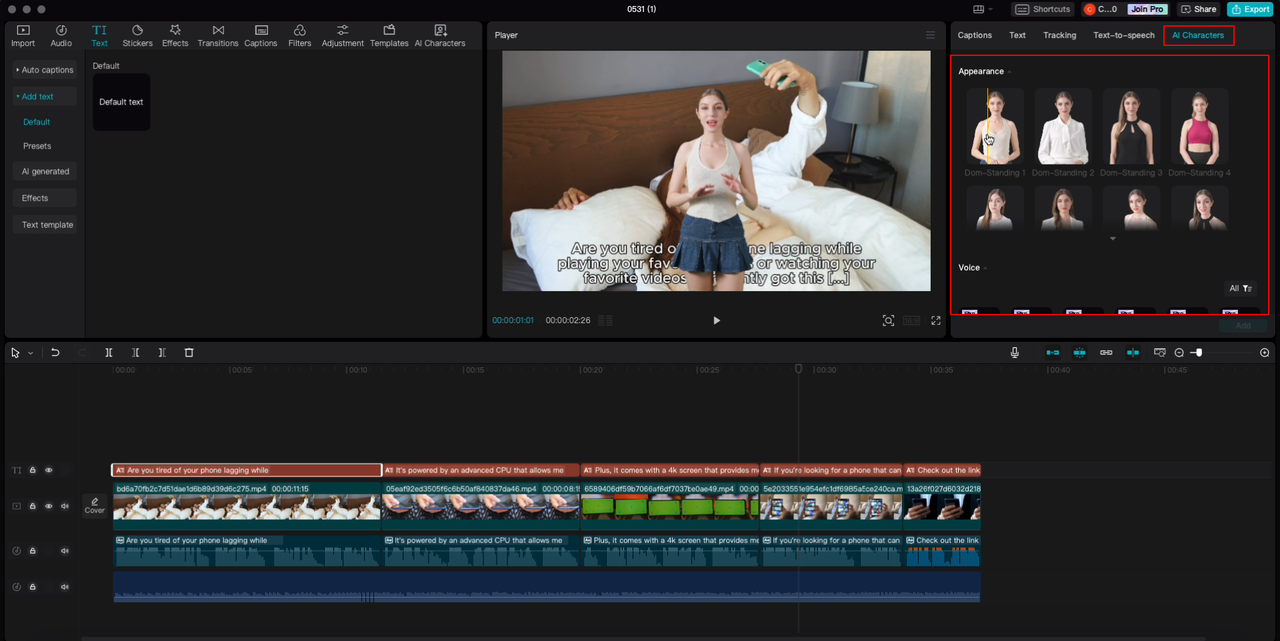1280x641 pixels.
Task: Click the Delete right of playhead tool
Action: pyautogui.click(x=162, y=353)
